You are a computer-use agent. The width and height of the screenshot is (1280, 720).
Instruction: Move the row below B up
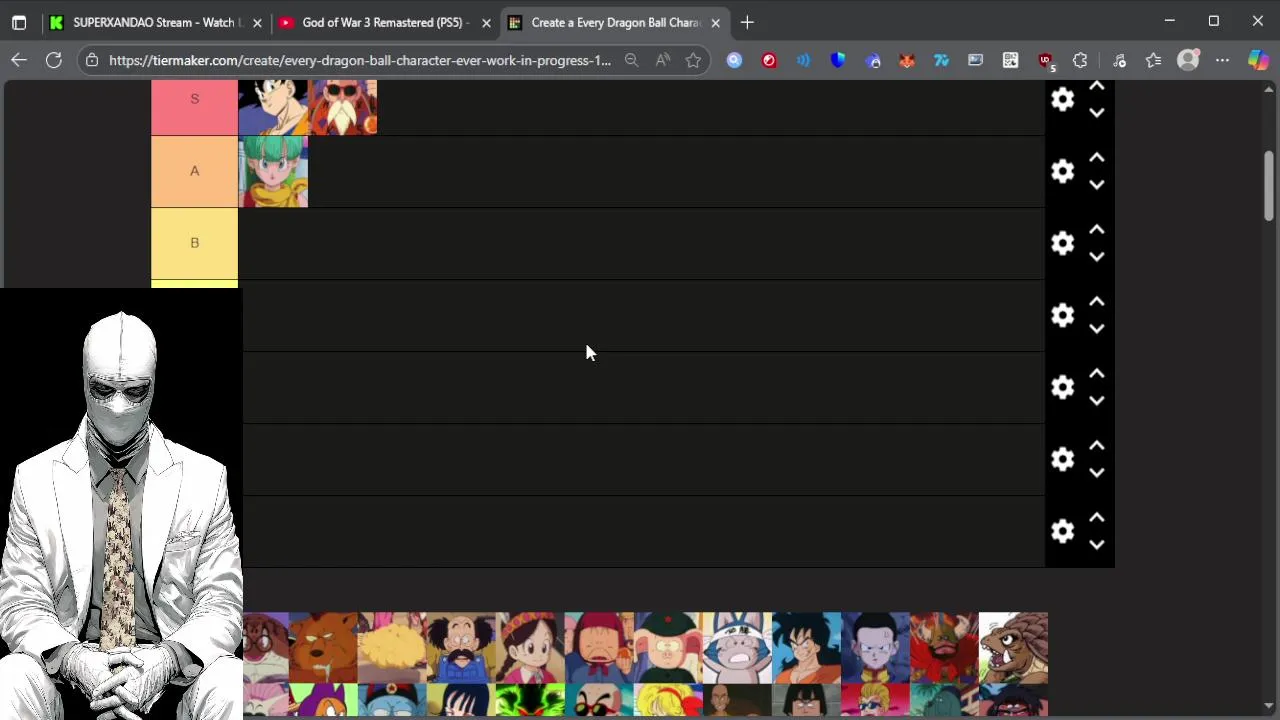pos(1097,302)
